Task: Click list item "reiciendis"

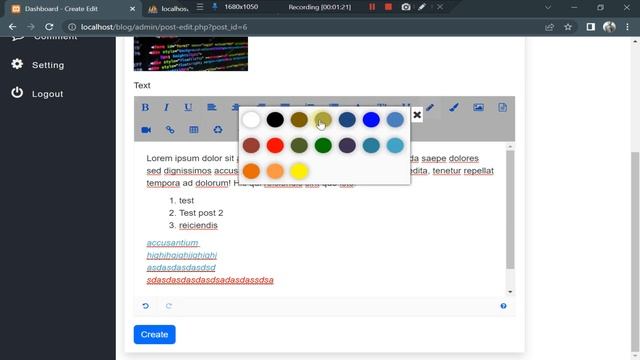Action: pos(198,225)
